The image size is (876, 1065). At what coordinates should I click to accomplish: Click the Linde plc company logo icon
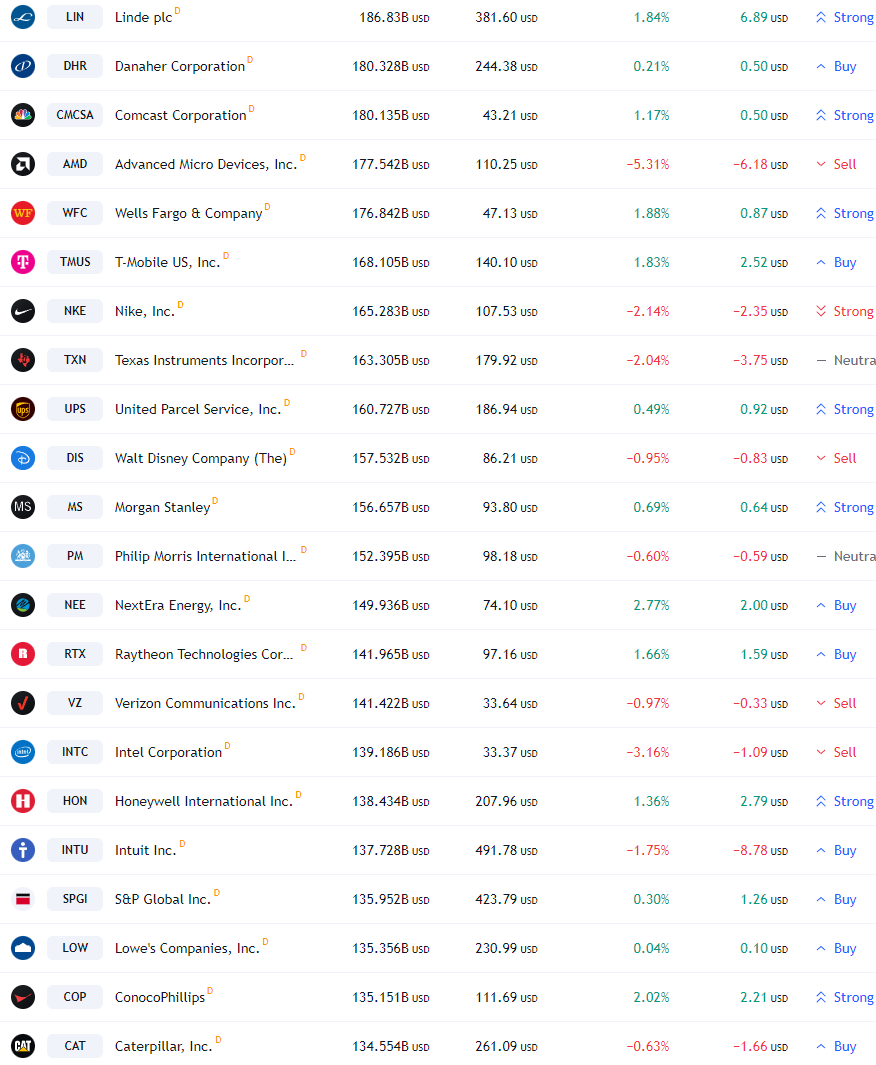click(x=23, y=17)
